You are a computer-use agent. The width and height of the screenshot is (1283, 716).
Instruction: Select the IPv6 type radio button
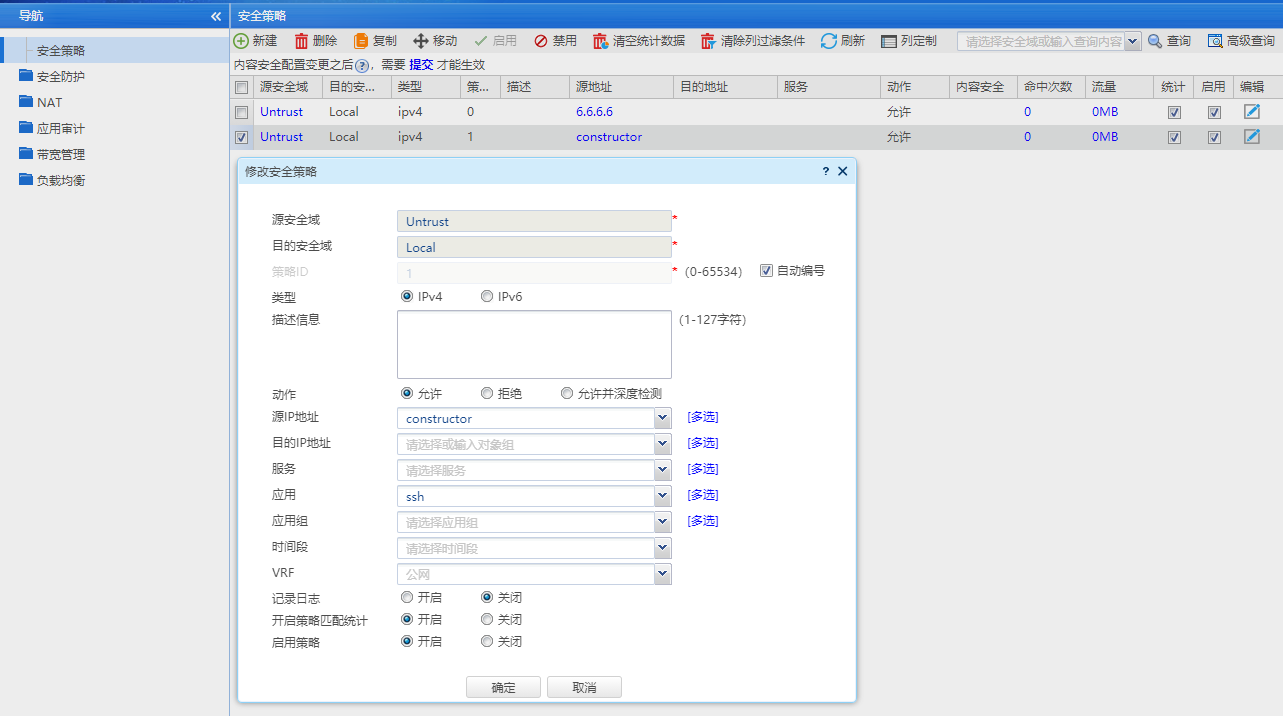coord(487,297)
